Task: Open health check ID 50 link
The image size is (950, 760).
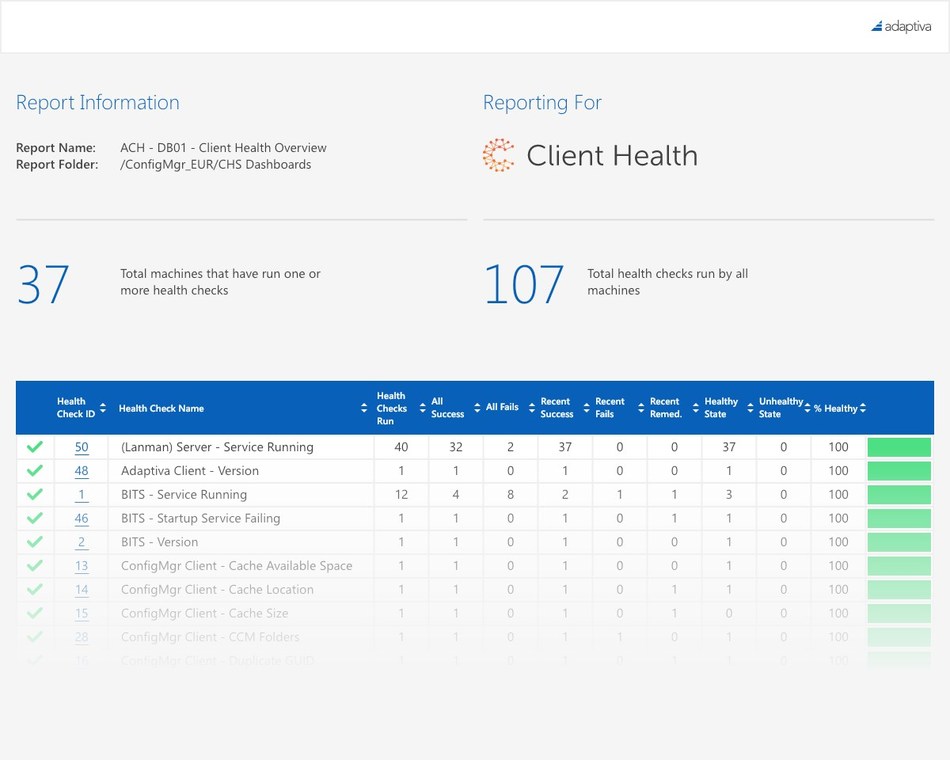Action: click(x=81, y=447)
